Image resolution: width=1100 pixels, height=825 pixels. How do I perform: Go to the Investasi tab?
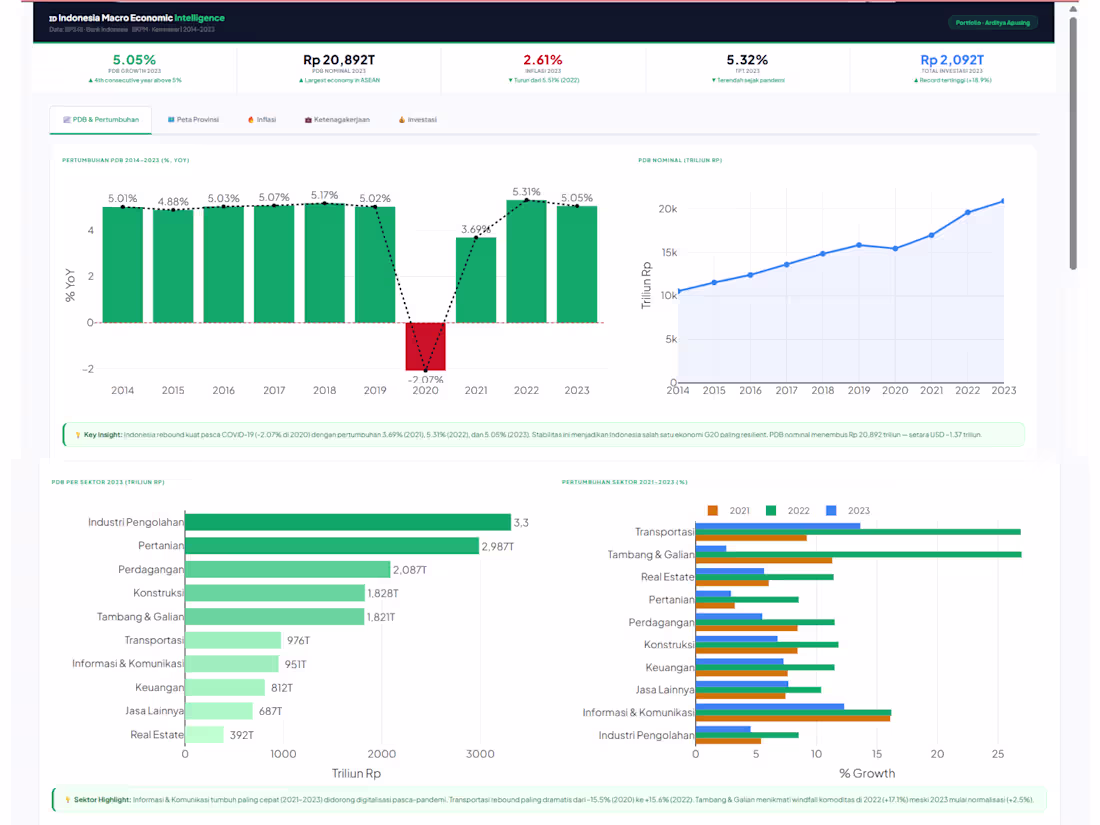[417, 120]
